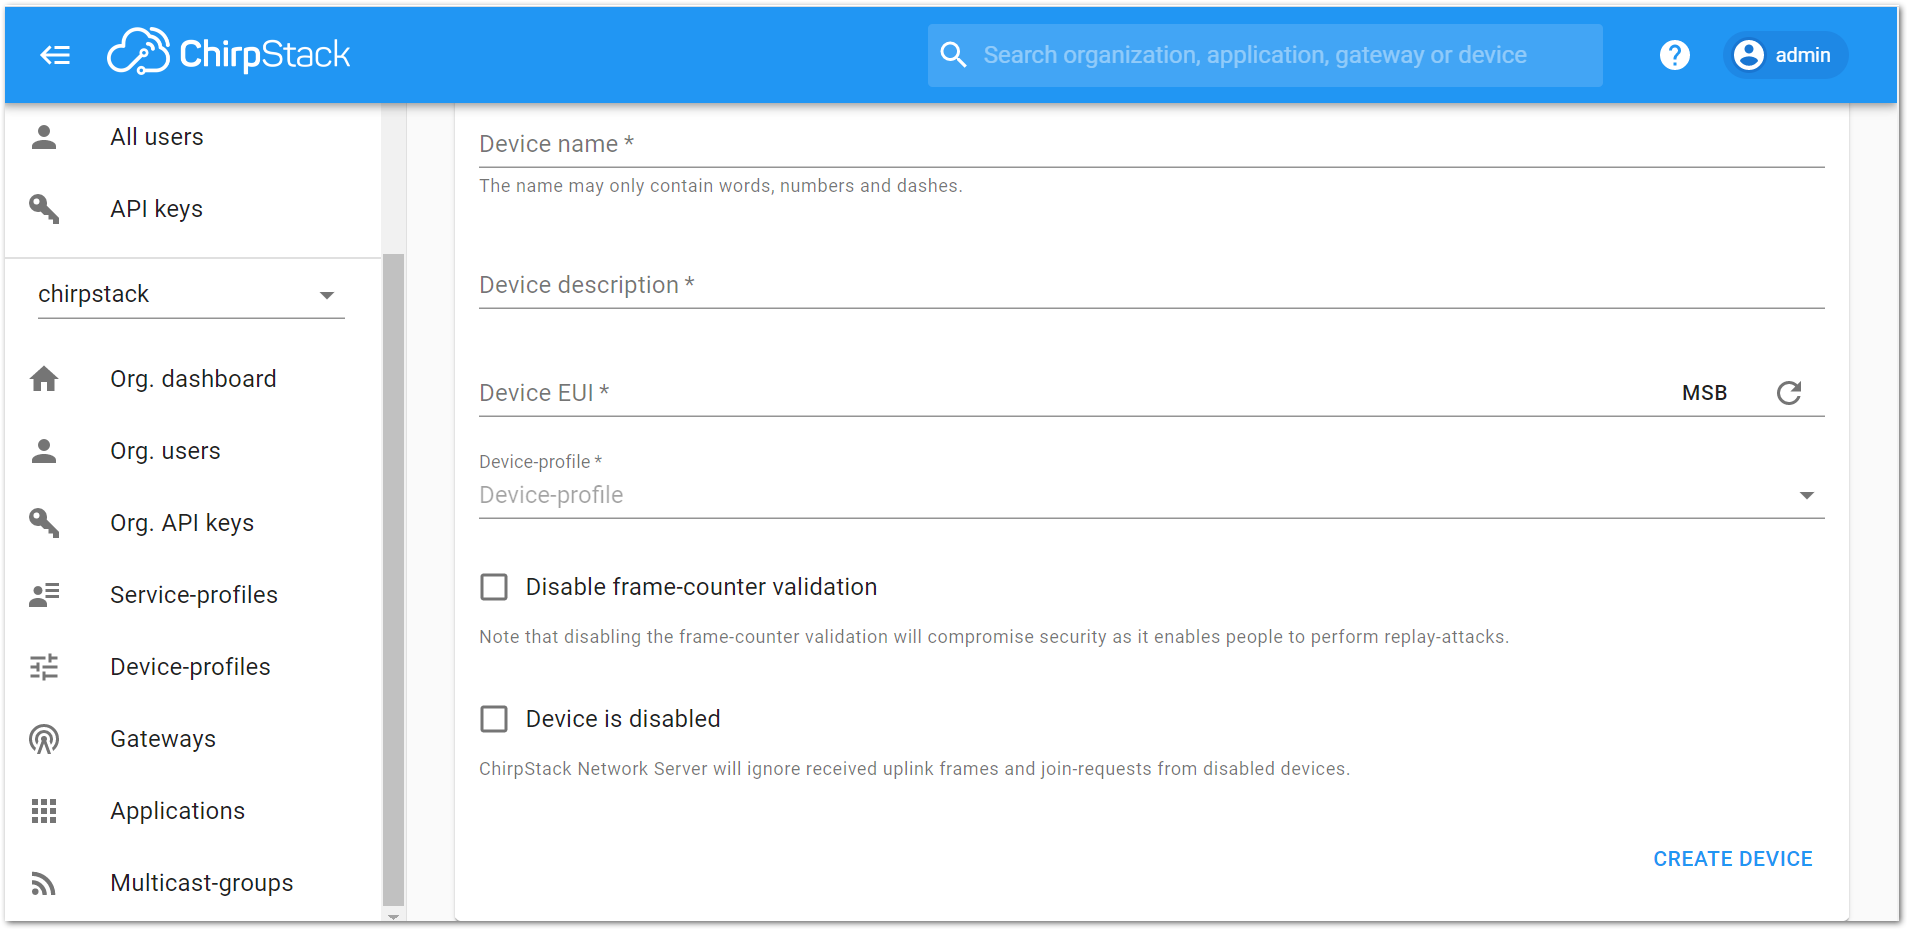This screenshot has width=1908, height=930.
Task: Click the Service-profiles icon
Action: pyautogui.click(x=44, y=595)
